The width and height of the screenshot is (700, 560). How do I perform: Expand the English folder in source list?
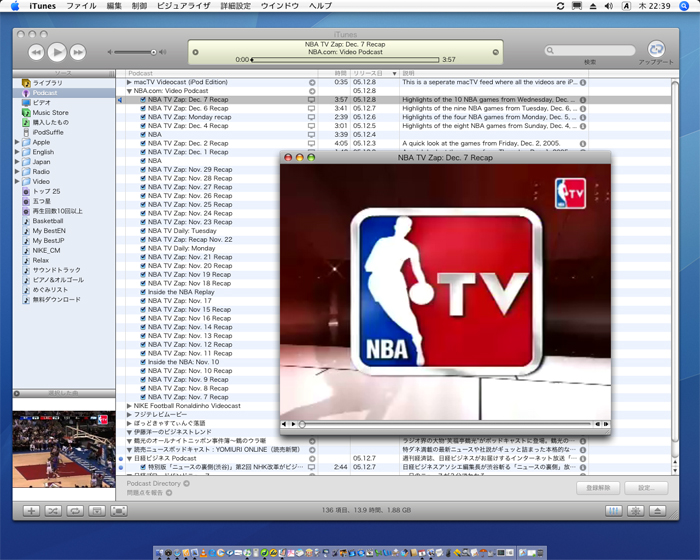[x=17, y=152]
